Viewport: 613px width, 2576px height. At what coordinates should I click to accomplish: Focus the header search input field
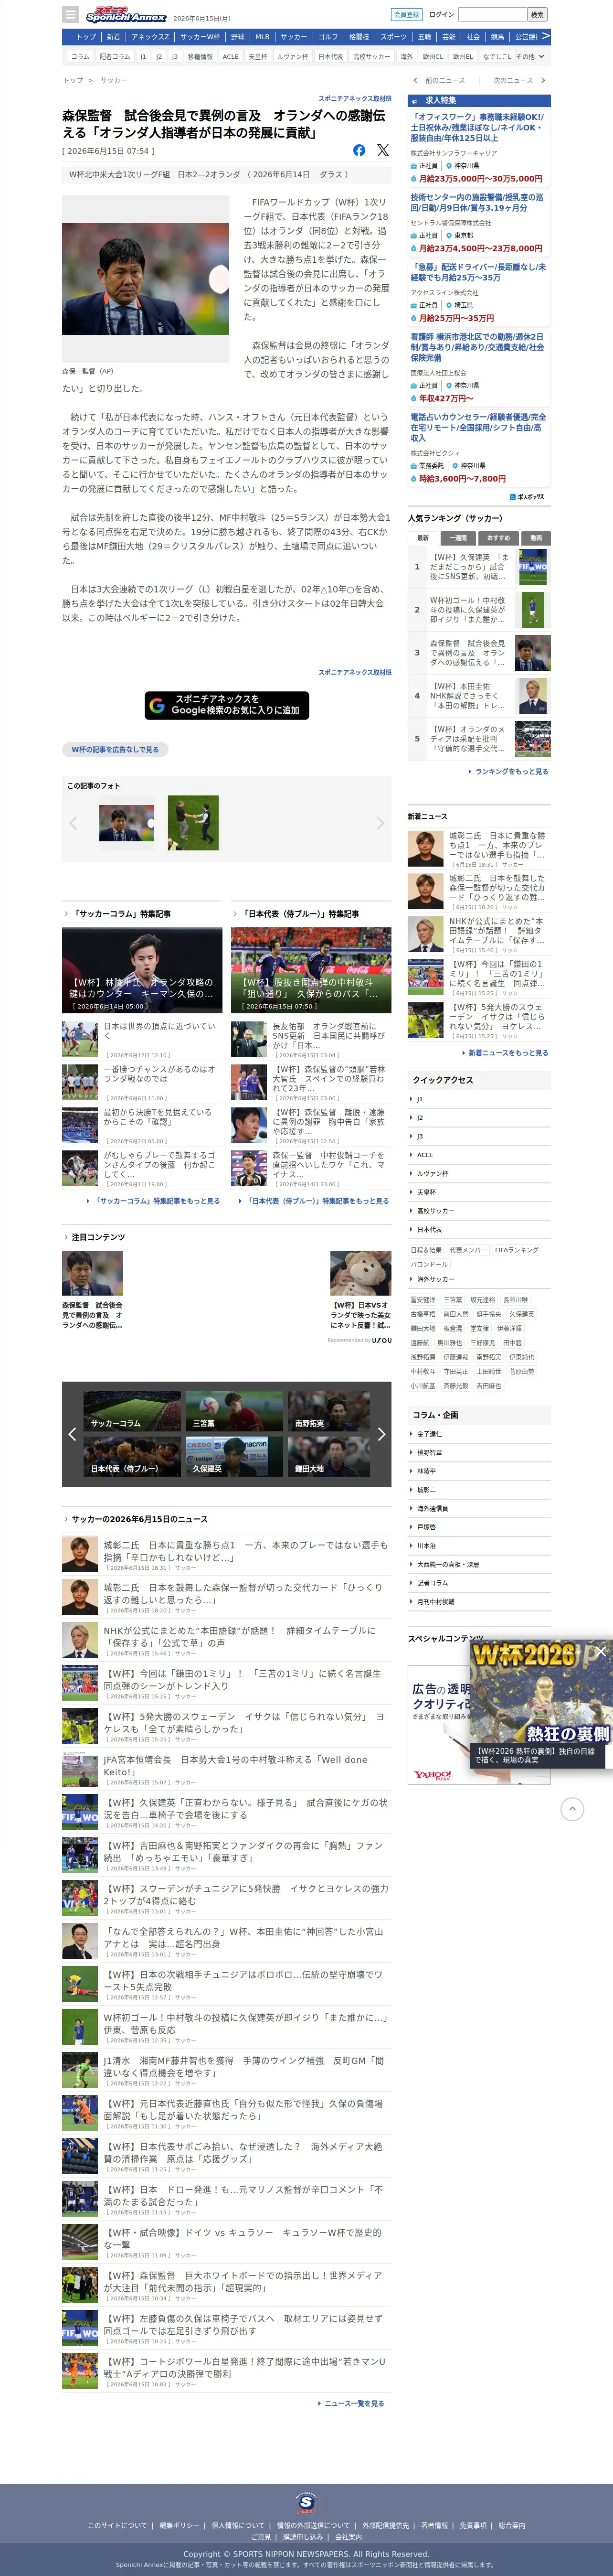pos(492,15)
